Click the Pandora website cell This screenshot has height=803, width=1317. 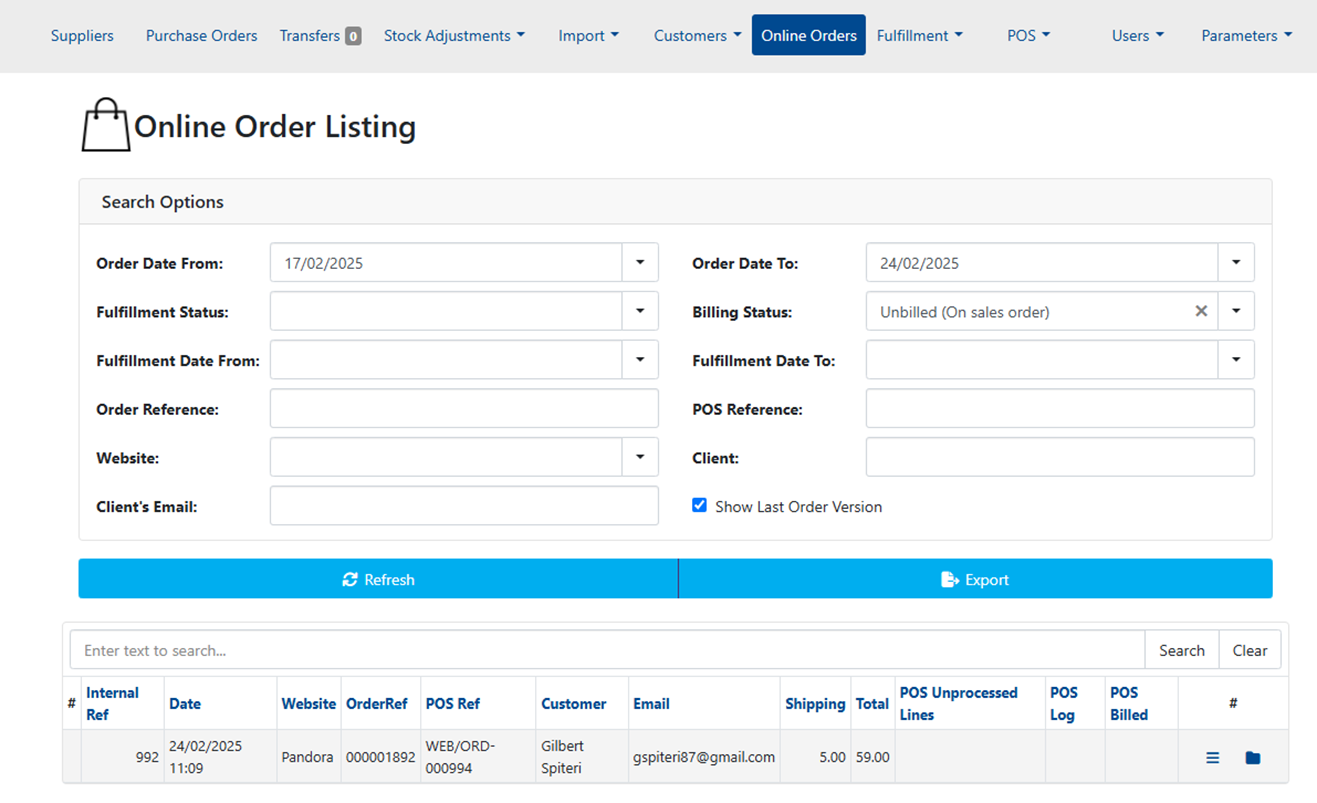coord(307,757)
